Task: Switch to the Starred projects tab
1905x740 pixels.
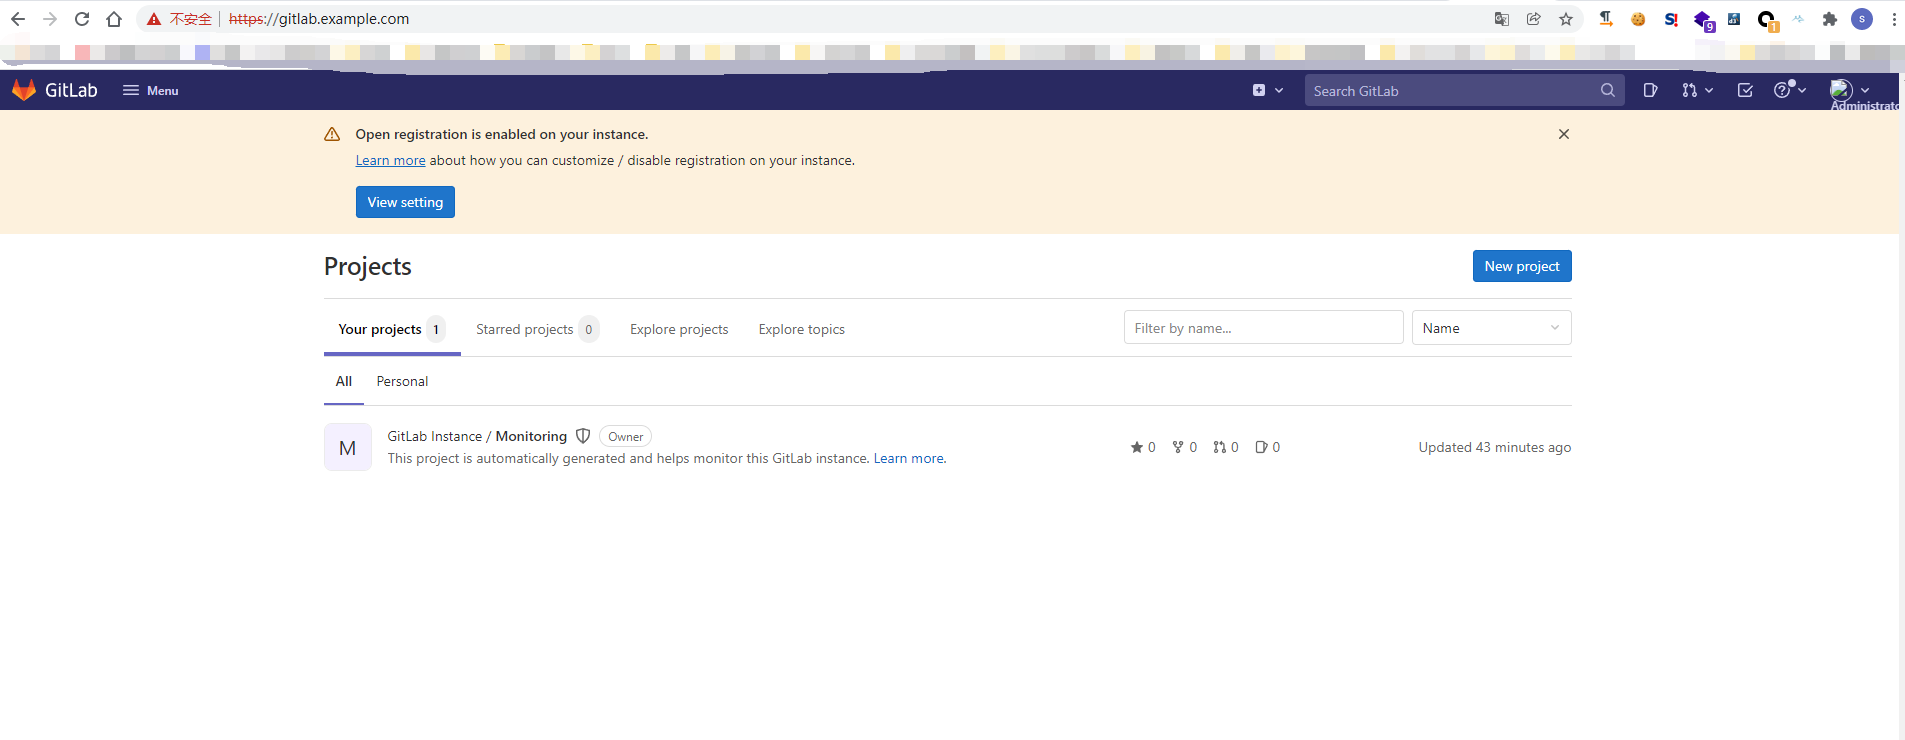Action: (x=525, y=329)
